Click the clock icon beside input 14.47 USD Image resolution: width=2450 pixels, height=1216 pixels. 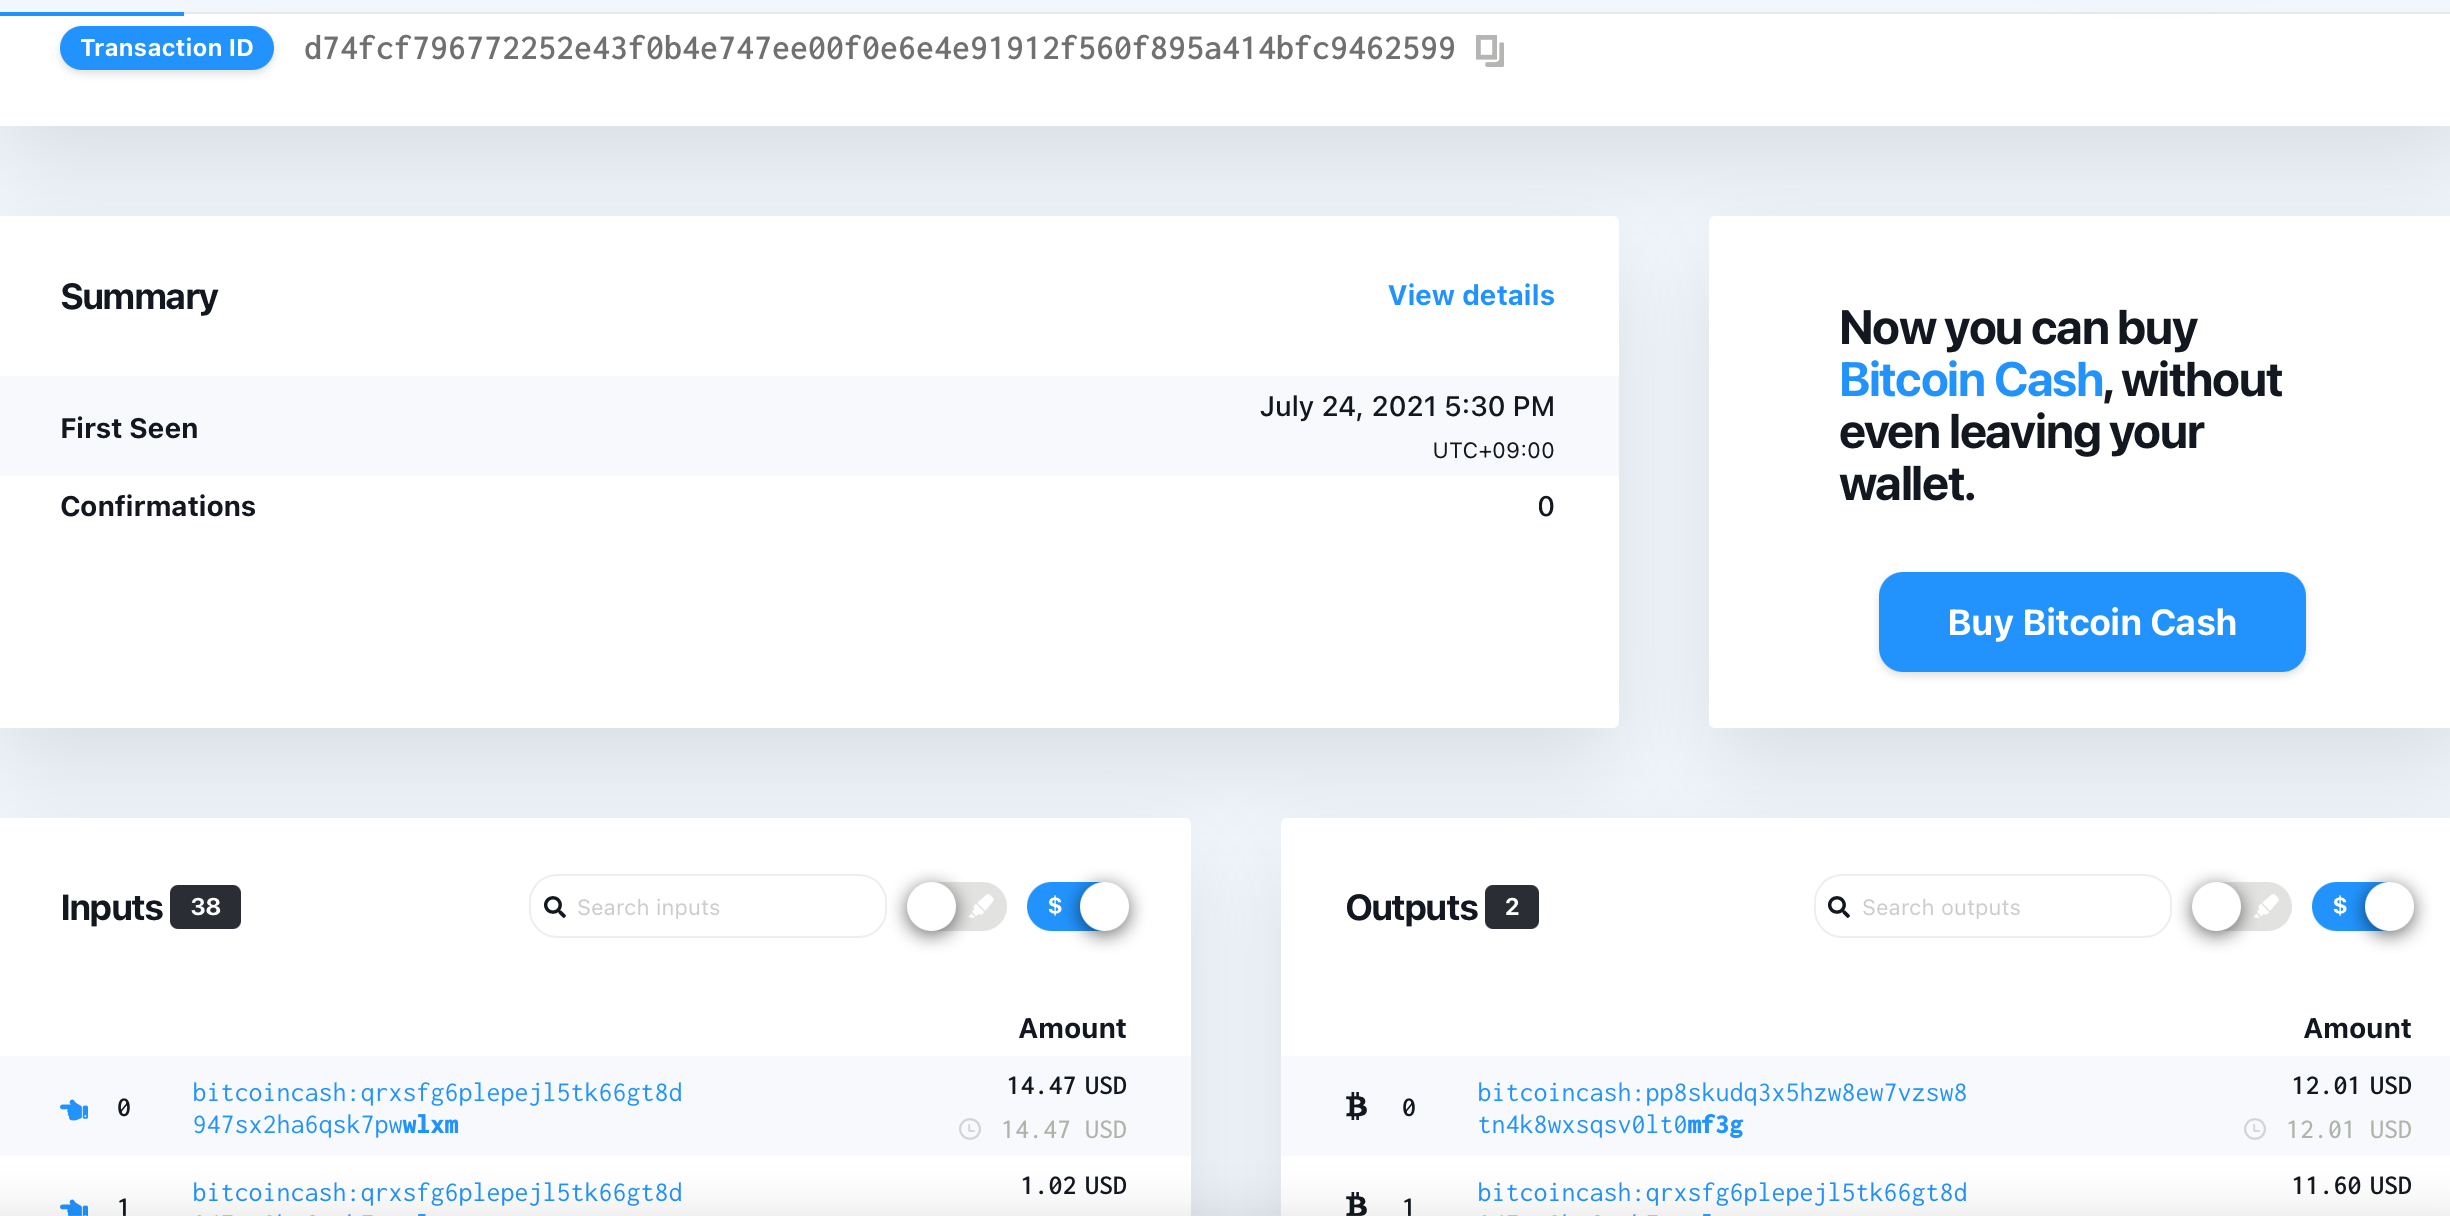click(970, 1129)
